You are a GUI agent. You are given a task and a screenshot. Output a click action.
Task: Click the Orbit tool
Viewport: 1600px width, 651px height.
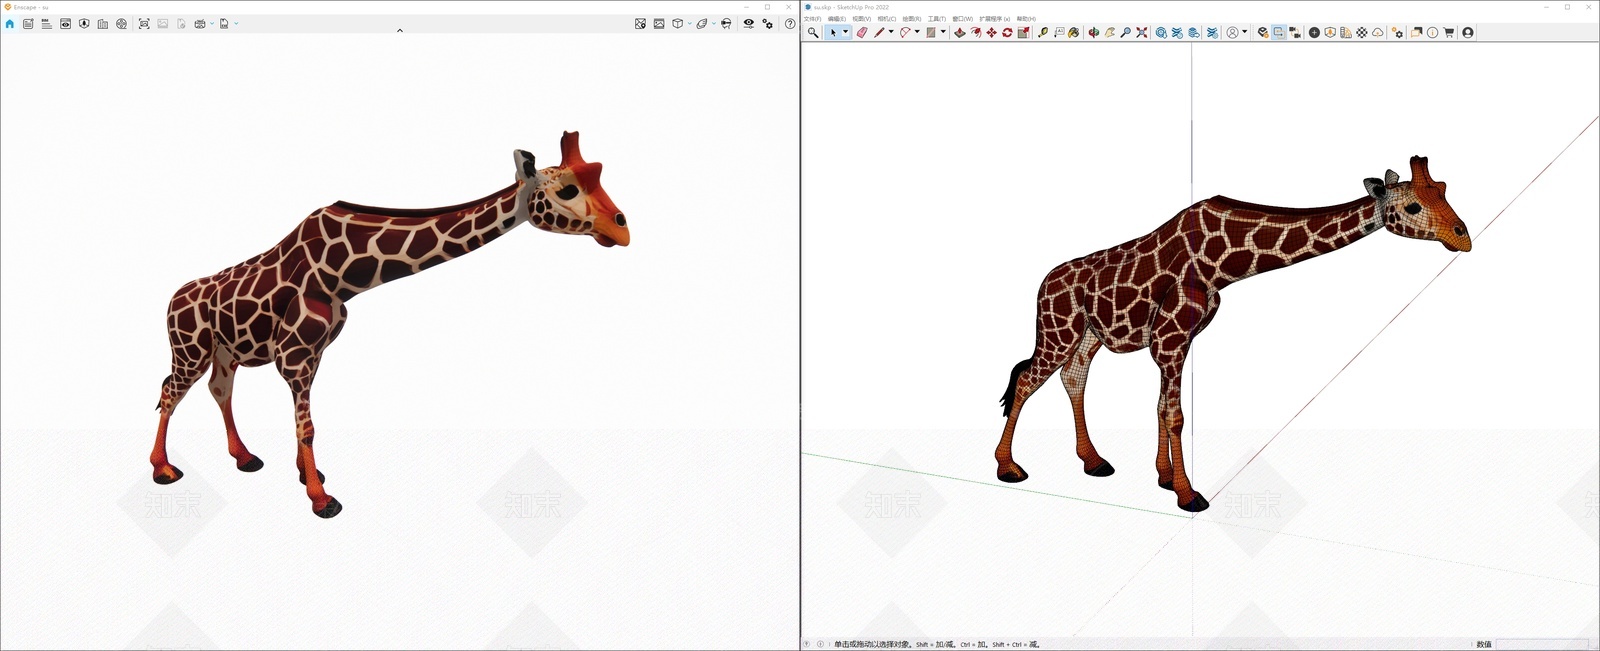click(x=1093, y=32)
